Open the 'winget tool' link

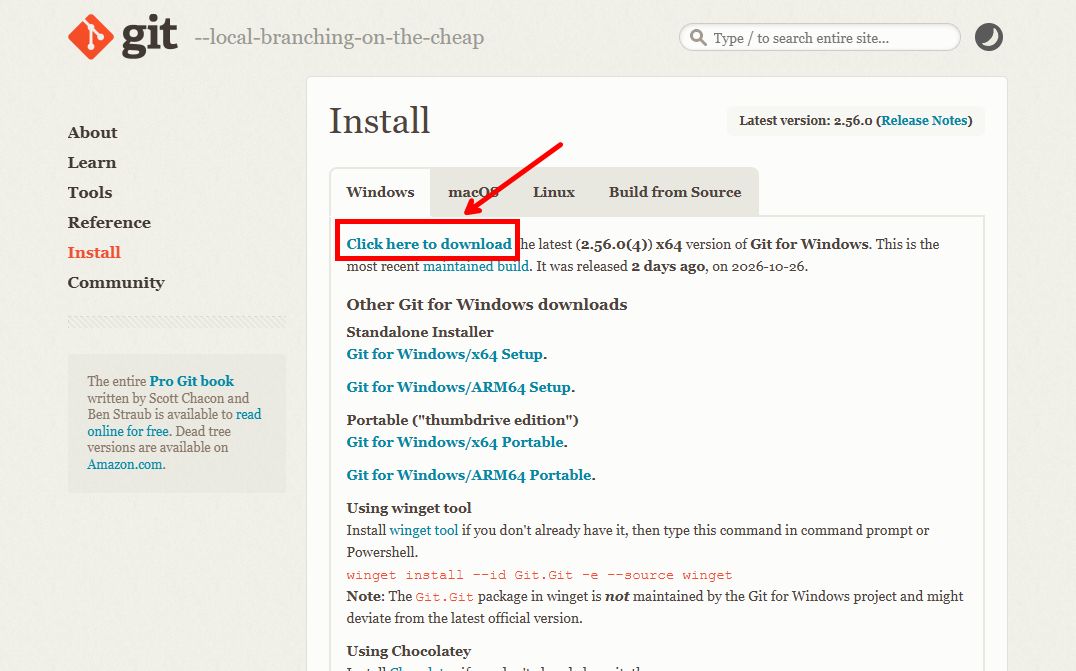tap(423, 530)
